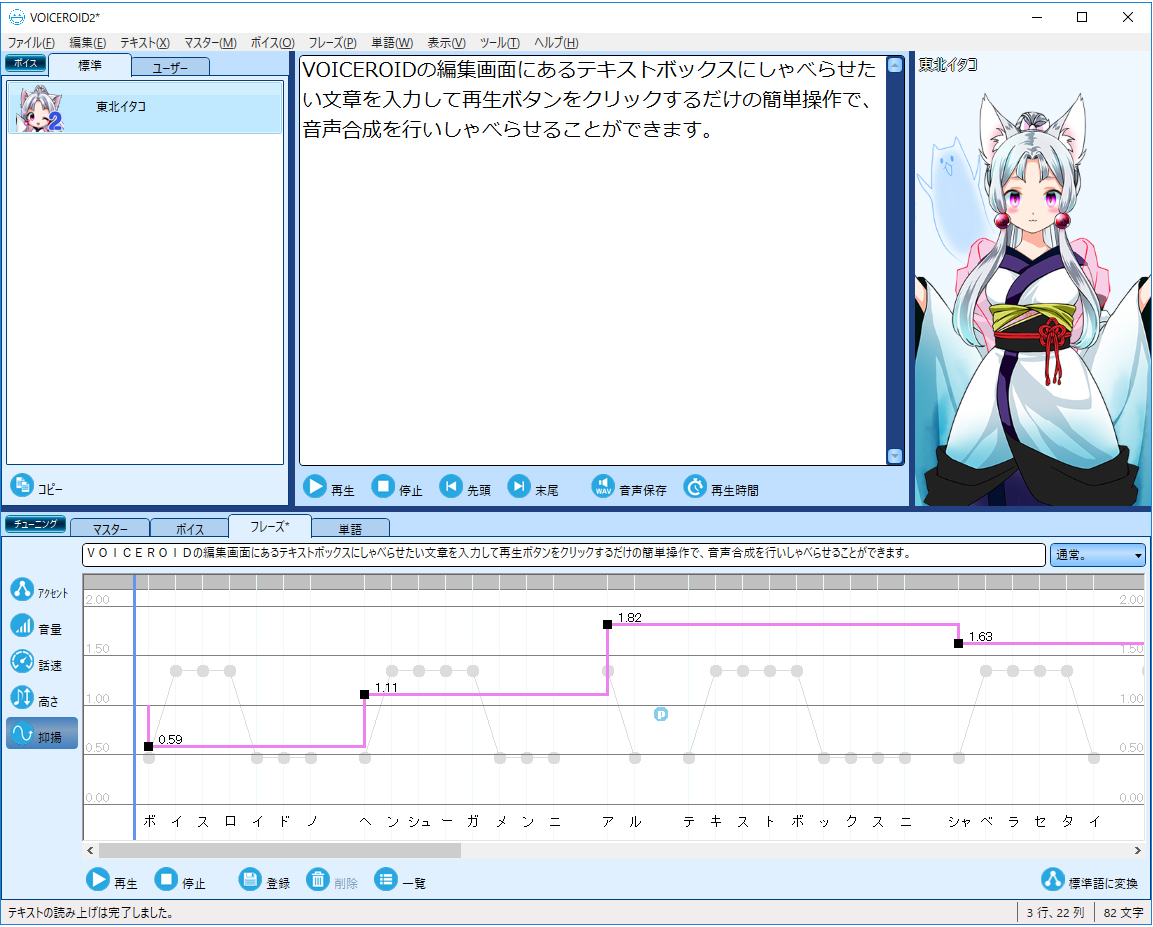Viewport: 1153px width, 927px height.
Task: Switch to the 標準 voice tab
Action: click(90, 65)
